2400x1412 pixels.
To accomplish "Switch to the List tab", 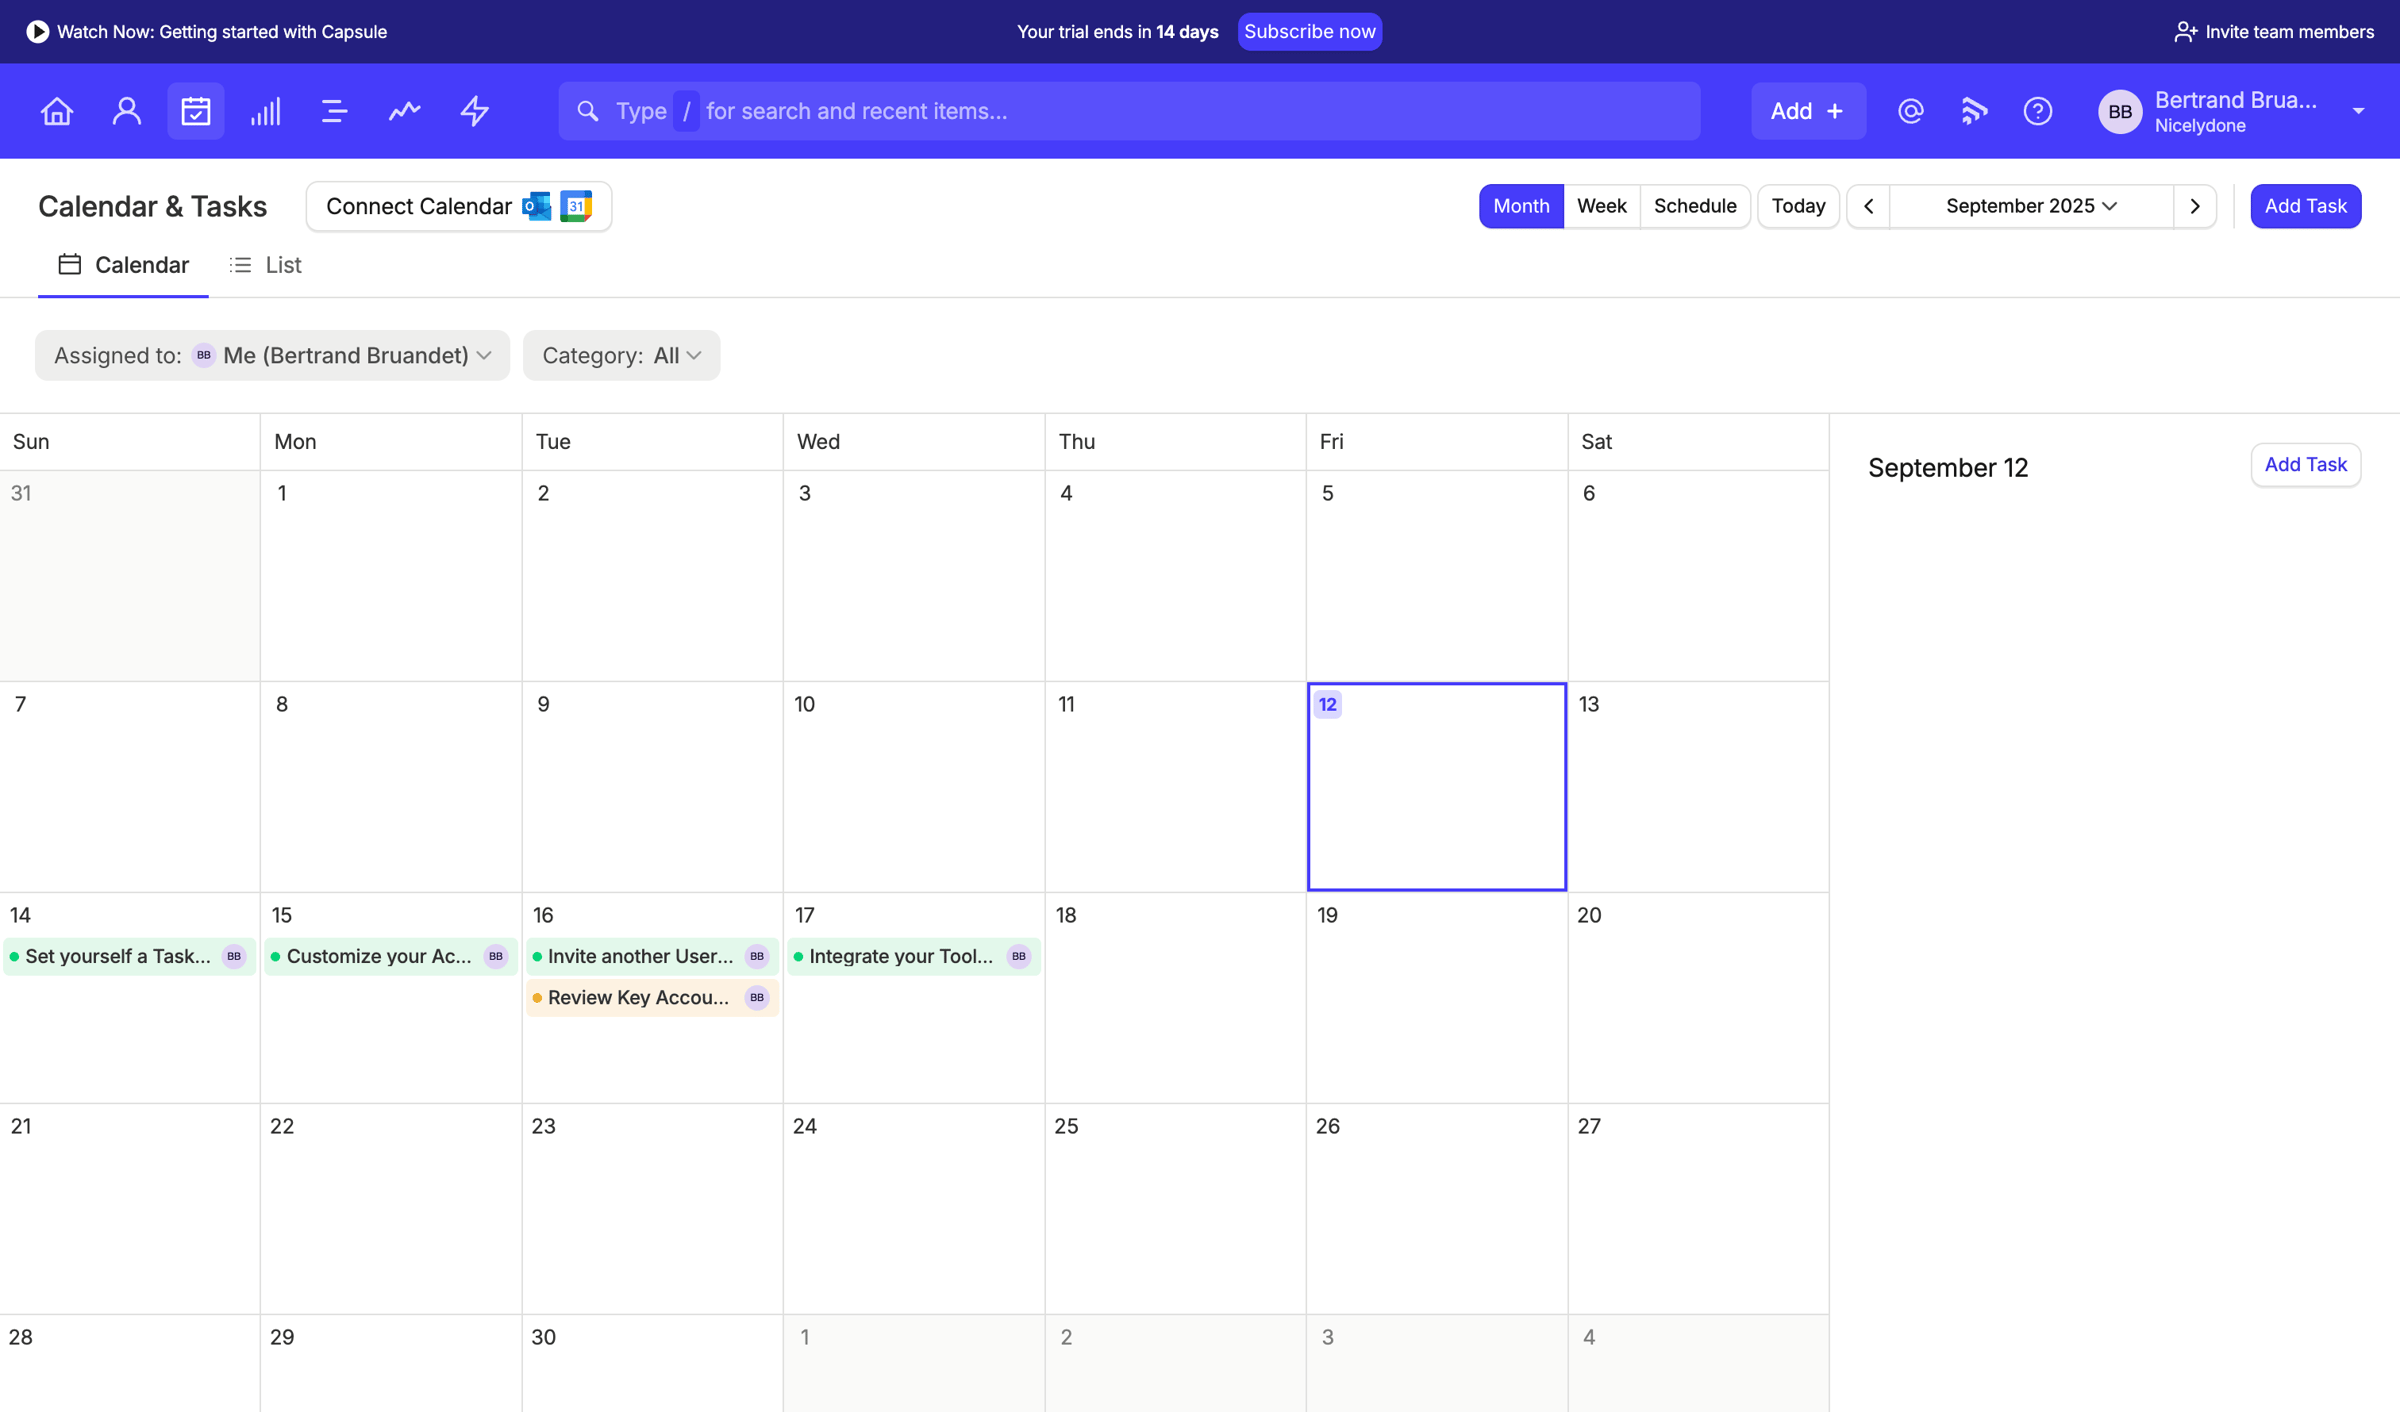I will 266,265.
